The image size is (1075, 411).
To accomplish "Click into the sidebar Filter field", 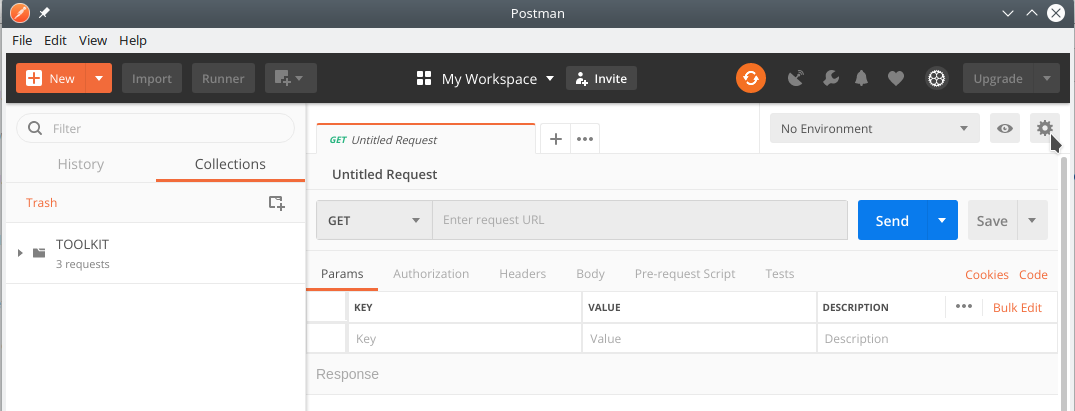I will (155, 128).
